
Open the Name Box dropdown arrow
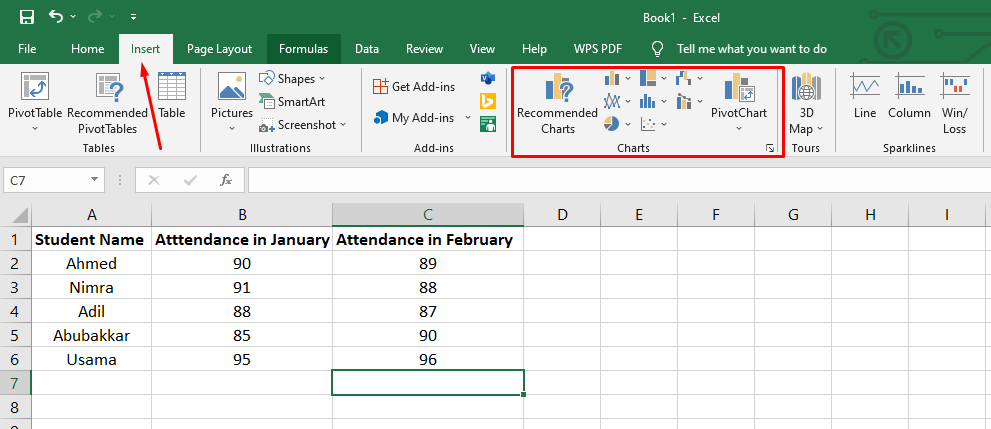click(x=95, y=180)
